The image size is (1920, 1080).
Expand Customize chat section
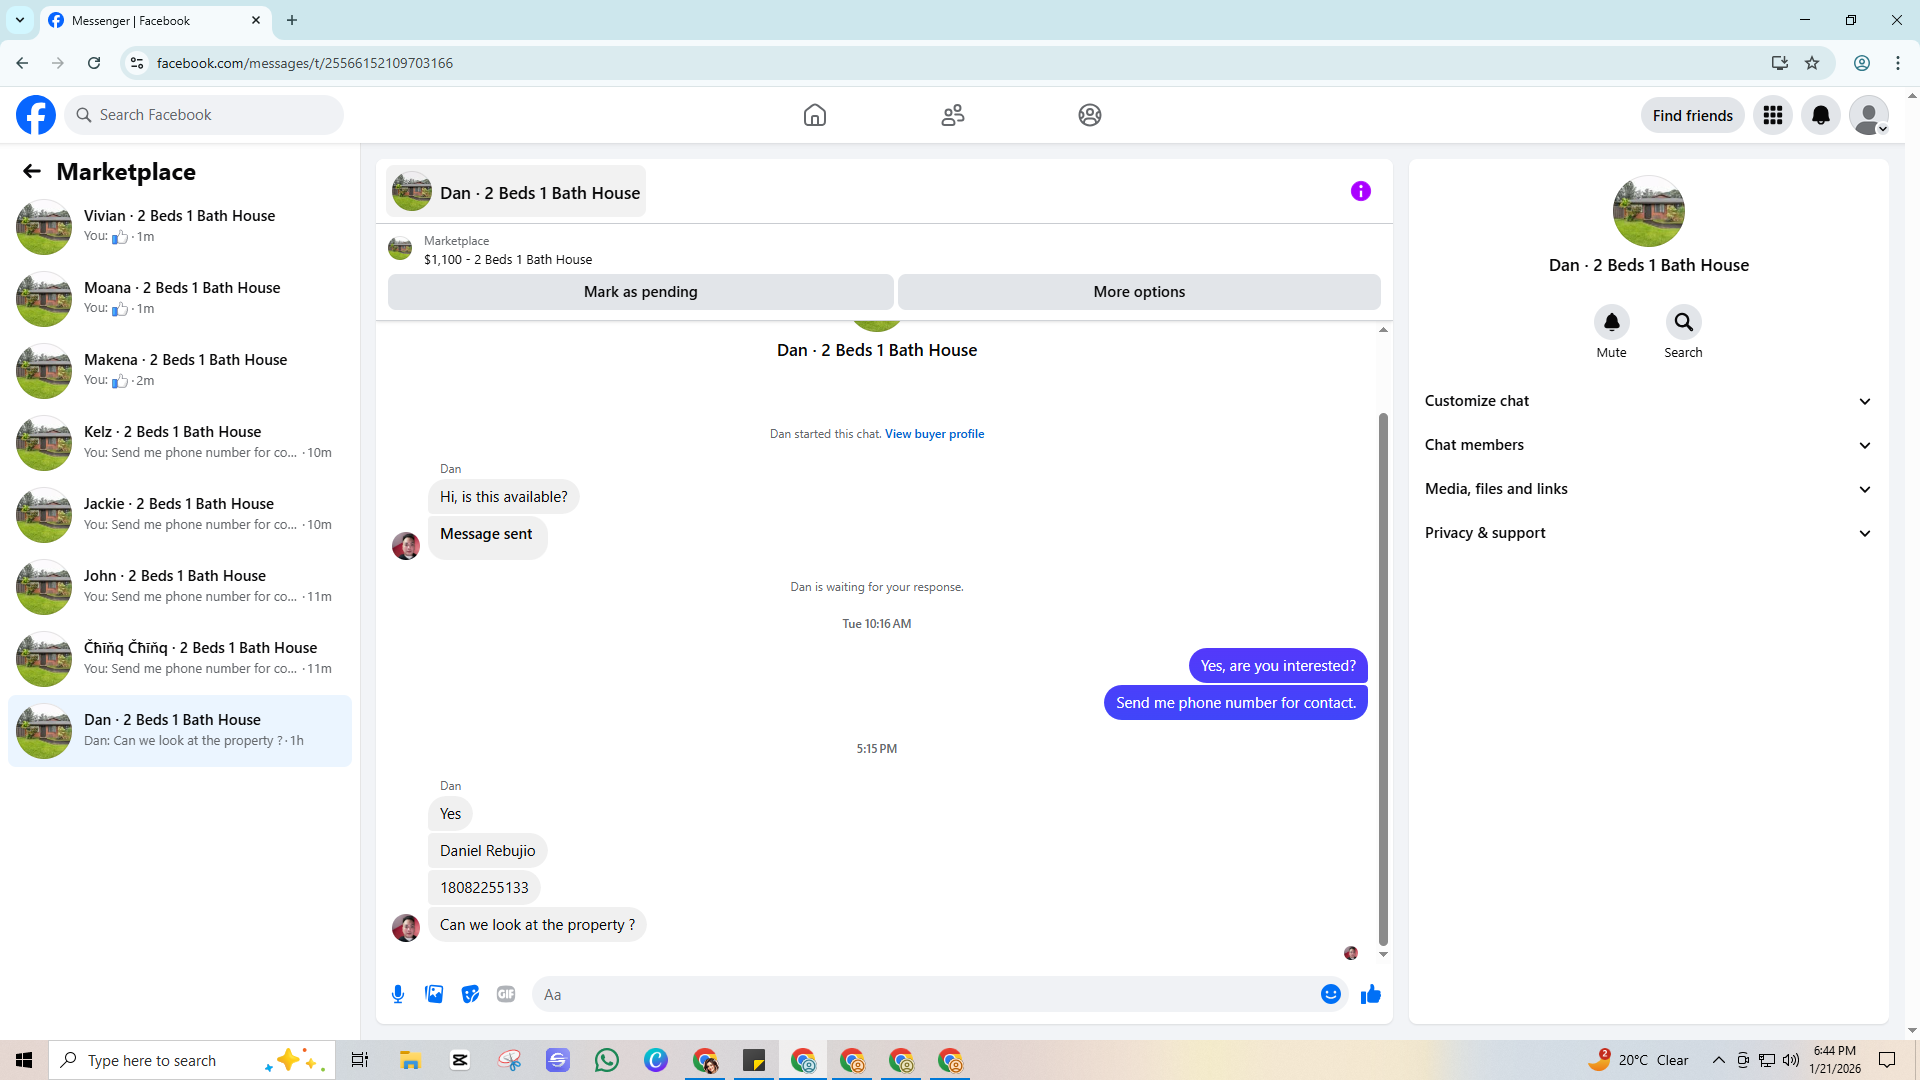coord(1647,401)
